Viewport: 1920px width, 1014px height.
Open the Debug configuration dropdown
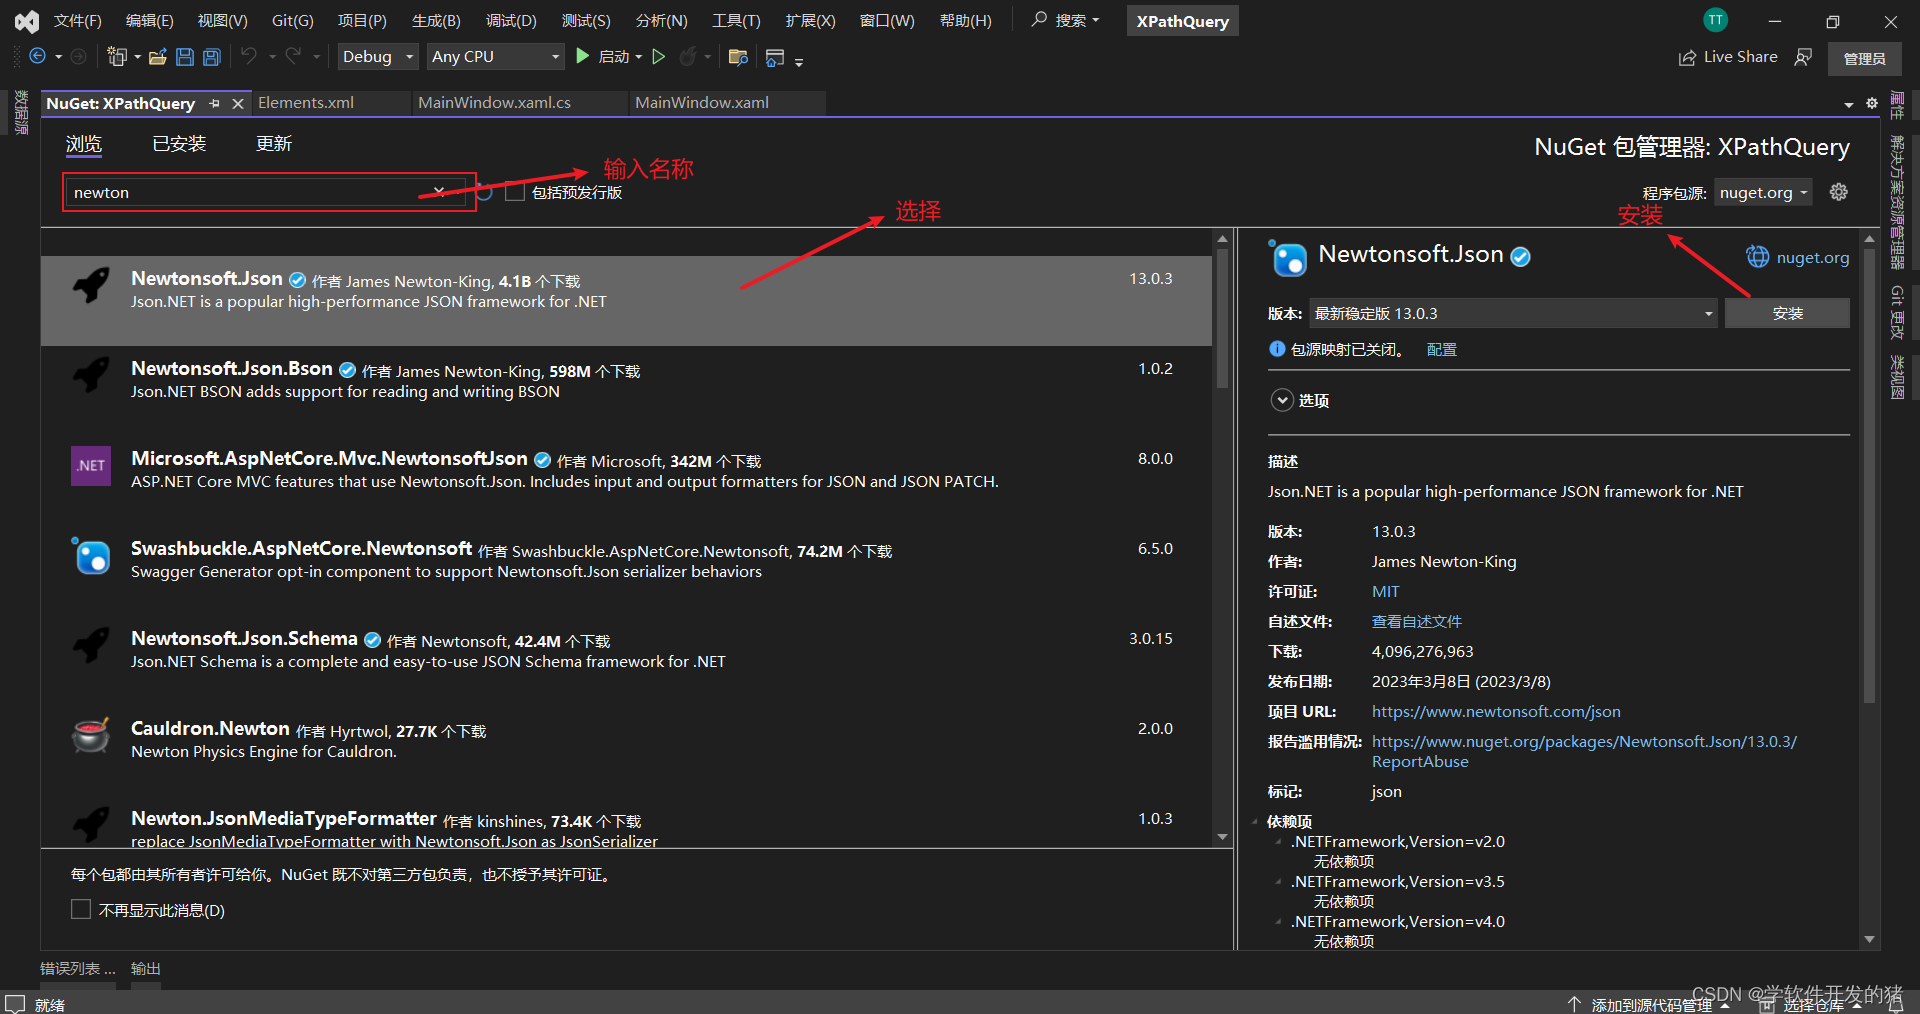pos(377,57)
